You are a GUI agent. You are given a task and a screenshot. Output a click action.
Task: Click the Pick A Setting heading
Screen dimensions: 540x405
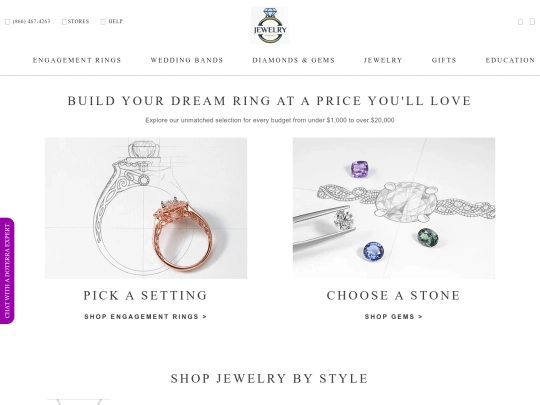(145, 295)
